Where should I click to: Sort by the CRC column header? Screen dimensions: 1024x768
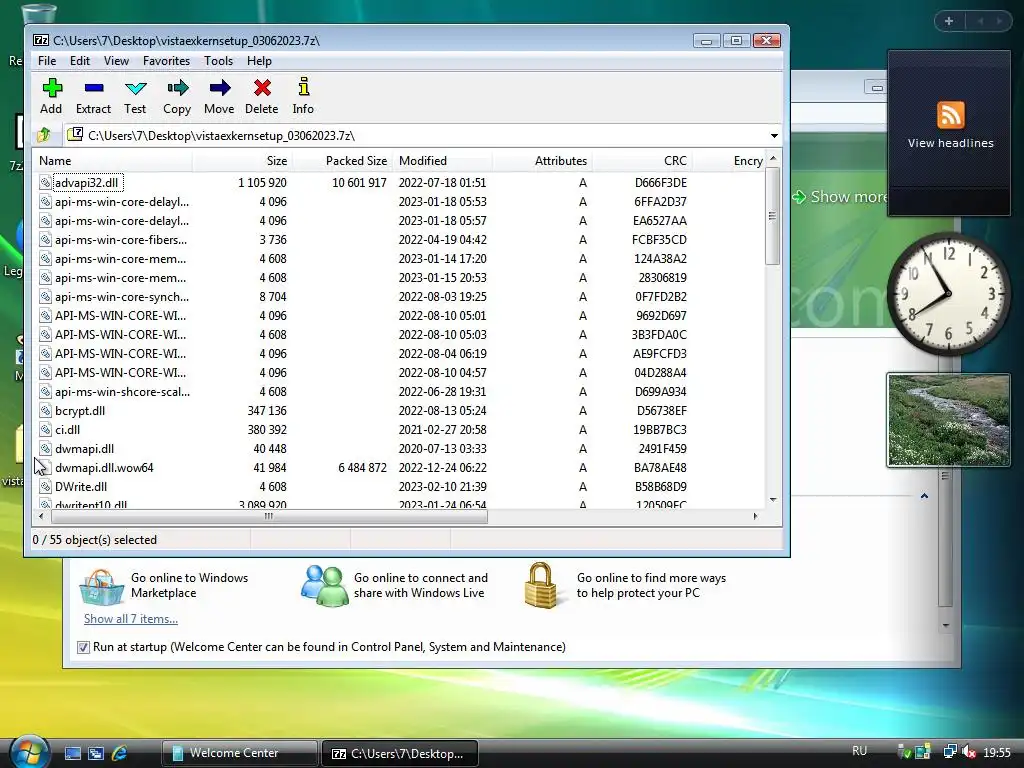point(641,161)
